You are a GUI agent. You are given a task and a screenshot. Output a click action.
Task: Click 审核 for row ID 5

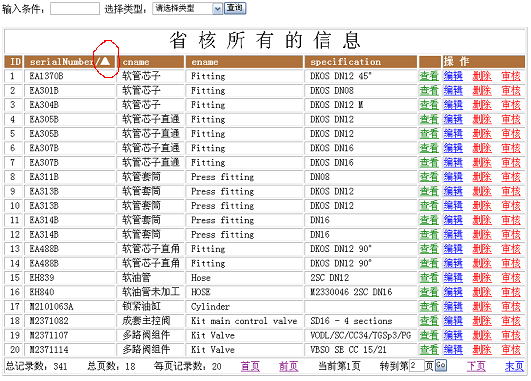coord(511,134)
